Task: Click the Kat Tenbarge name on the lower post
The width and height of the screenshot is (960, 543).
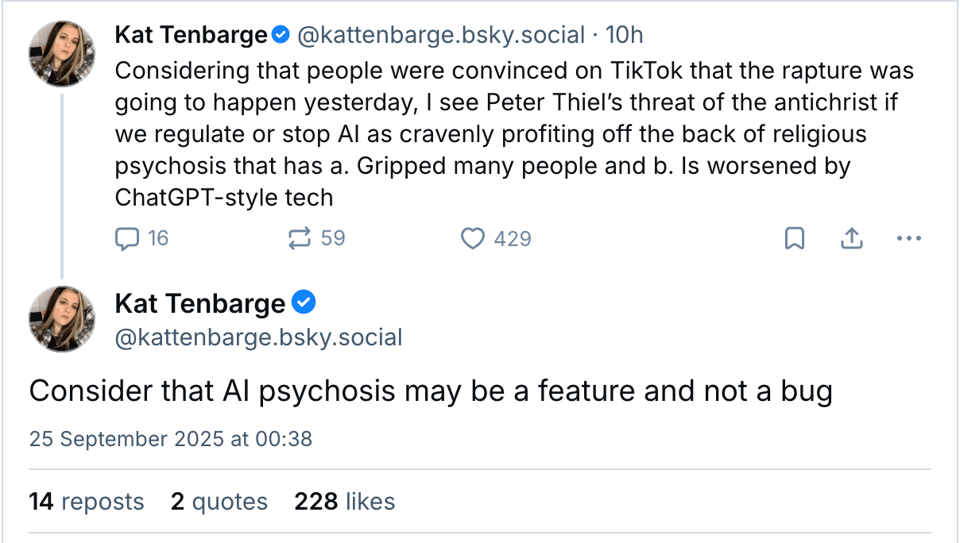Action: (x=201, y=302)
